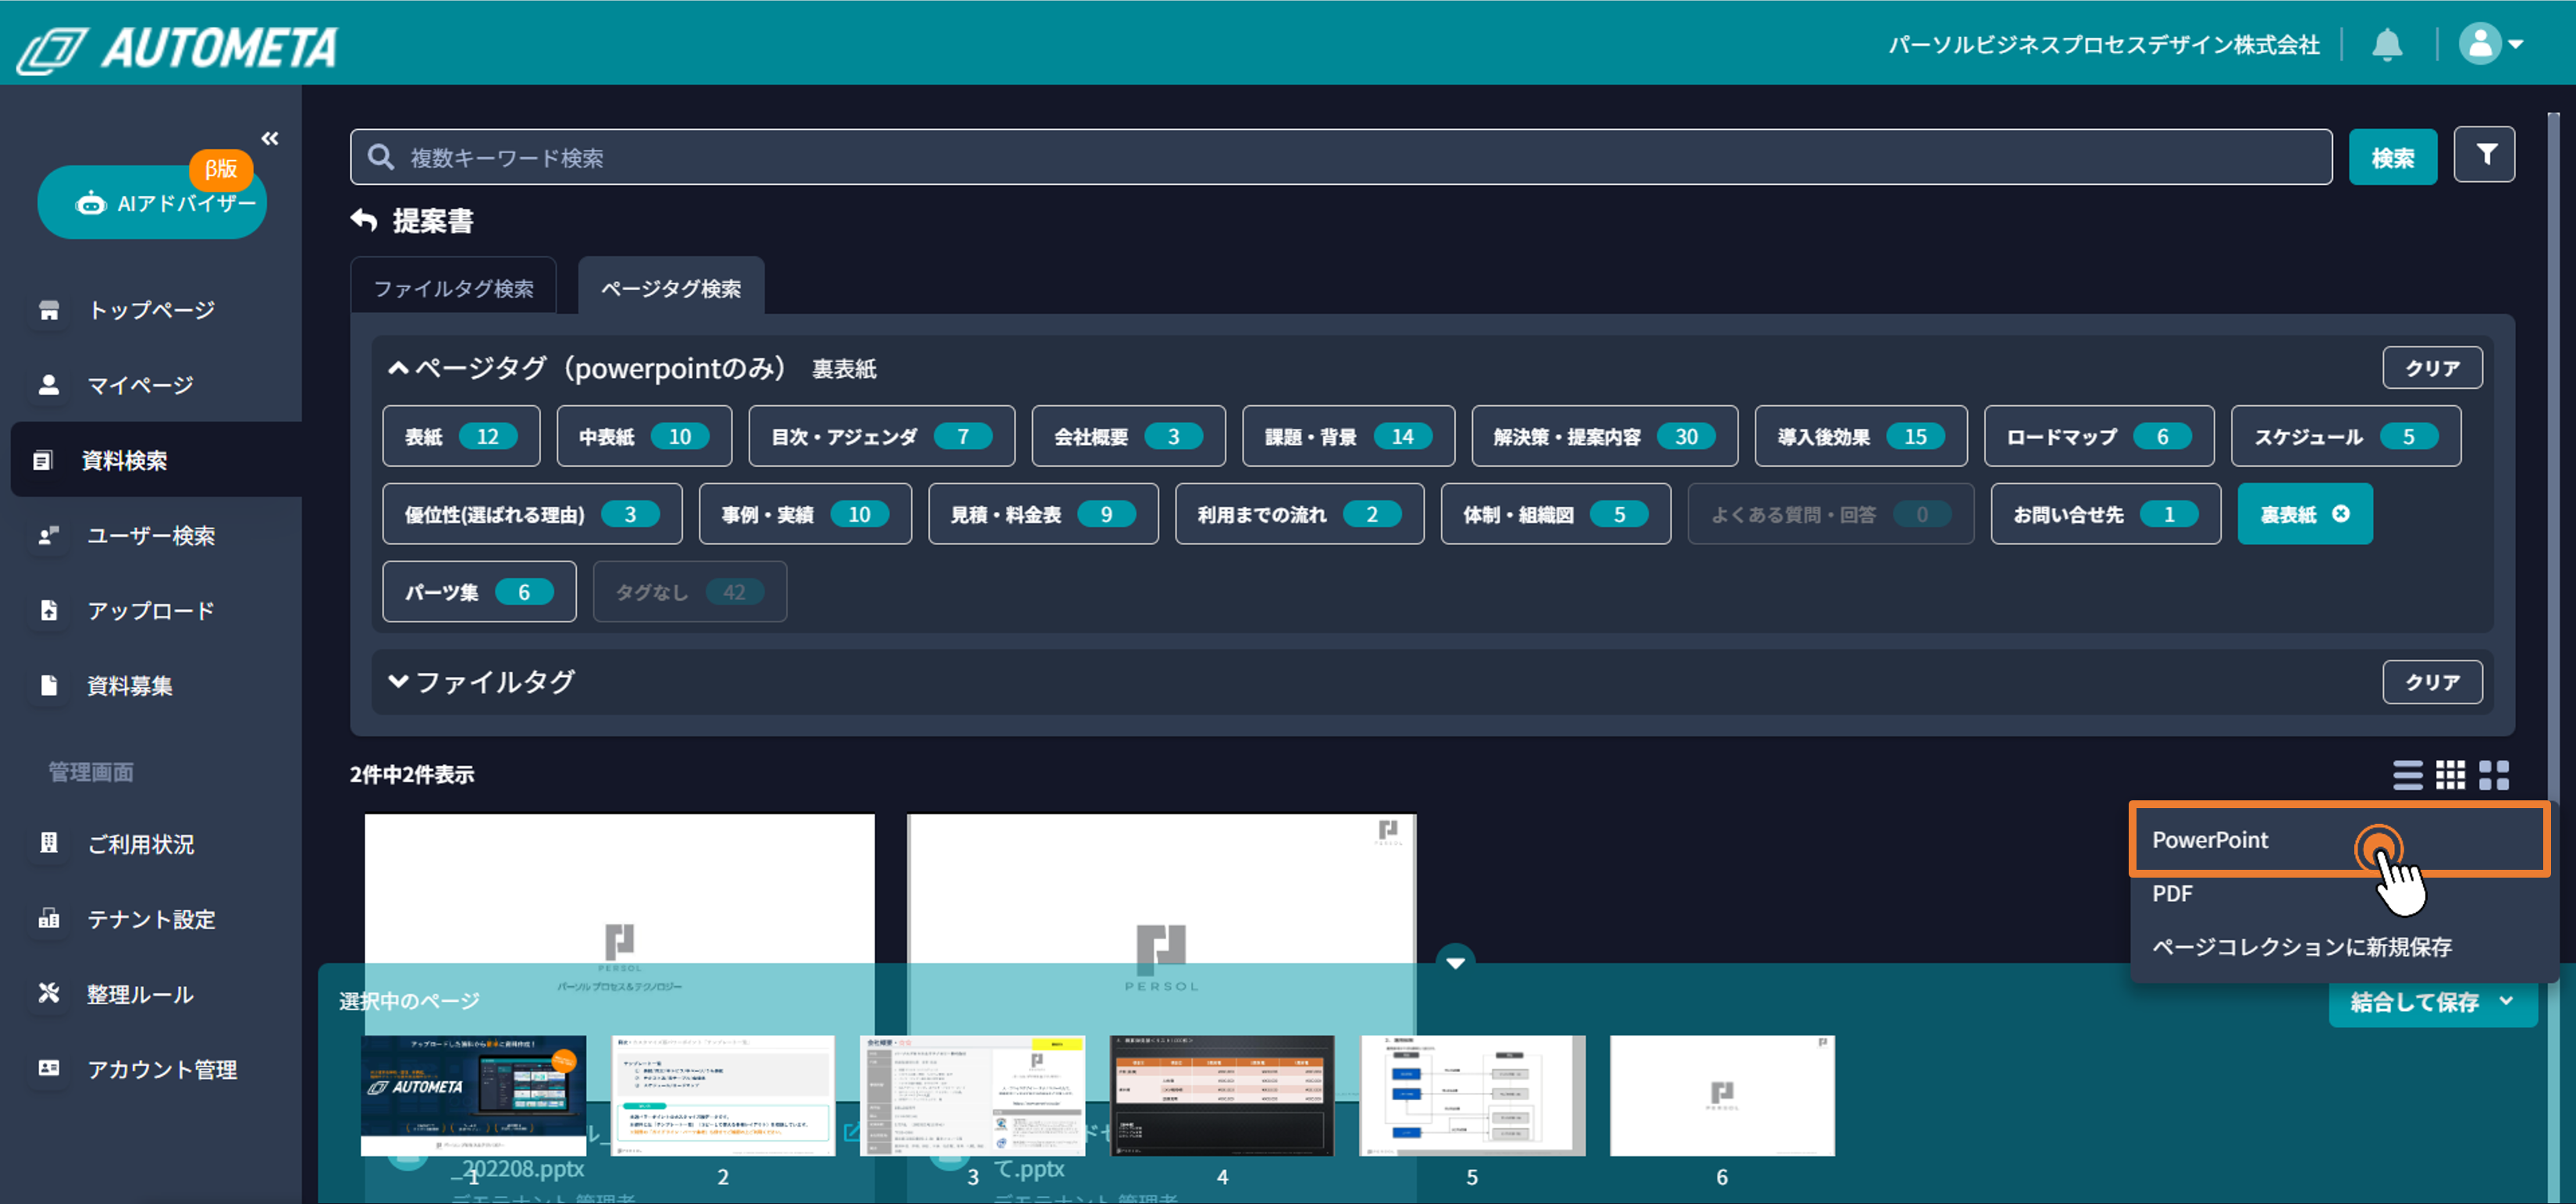This screenshot has width=2576, height=1204.
Task: Toggle the 会社概要 tag
Action: pyautogui.click(x=1128, y=436)
